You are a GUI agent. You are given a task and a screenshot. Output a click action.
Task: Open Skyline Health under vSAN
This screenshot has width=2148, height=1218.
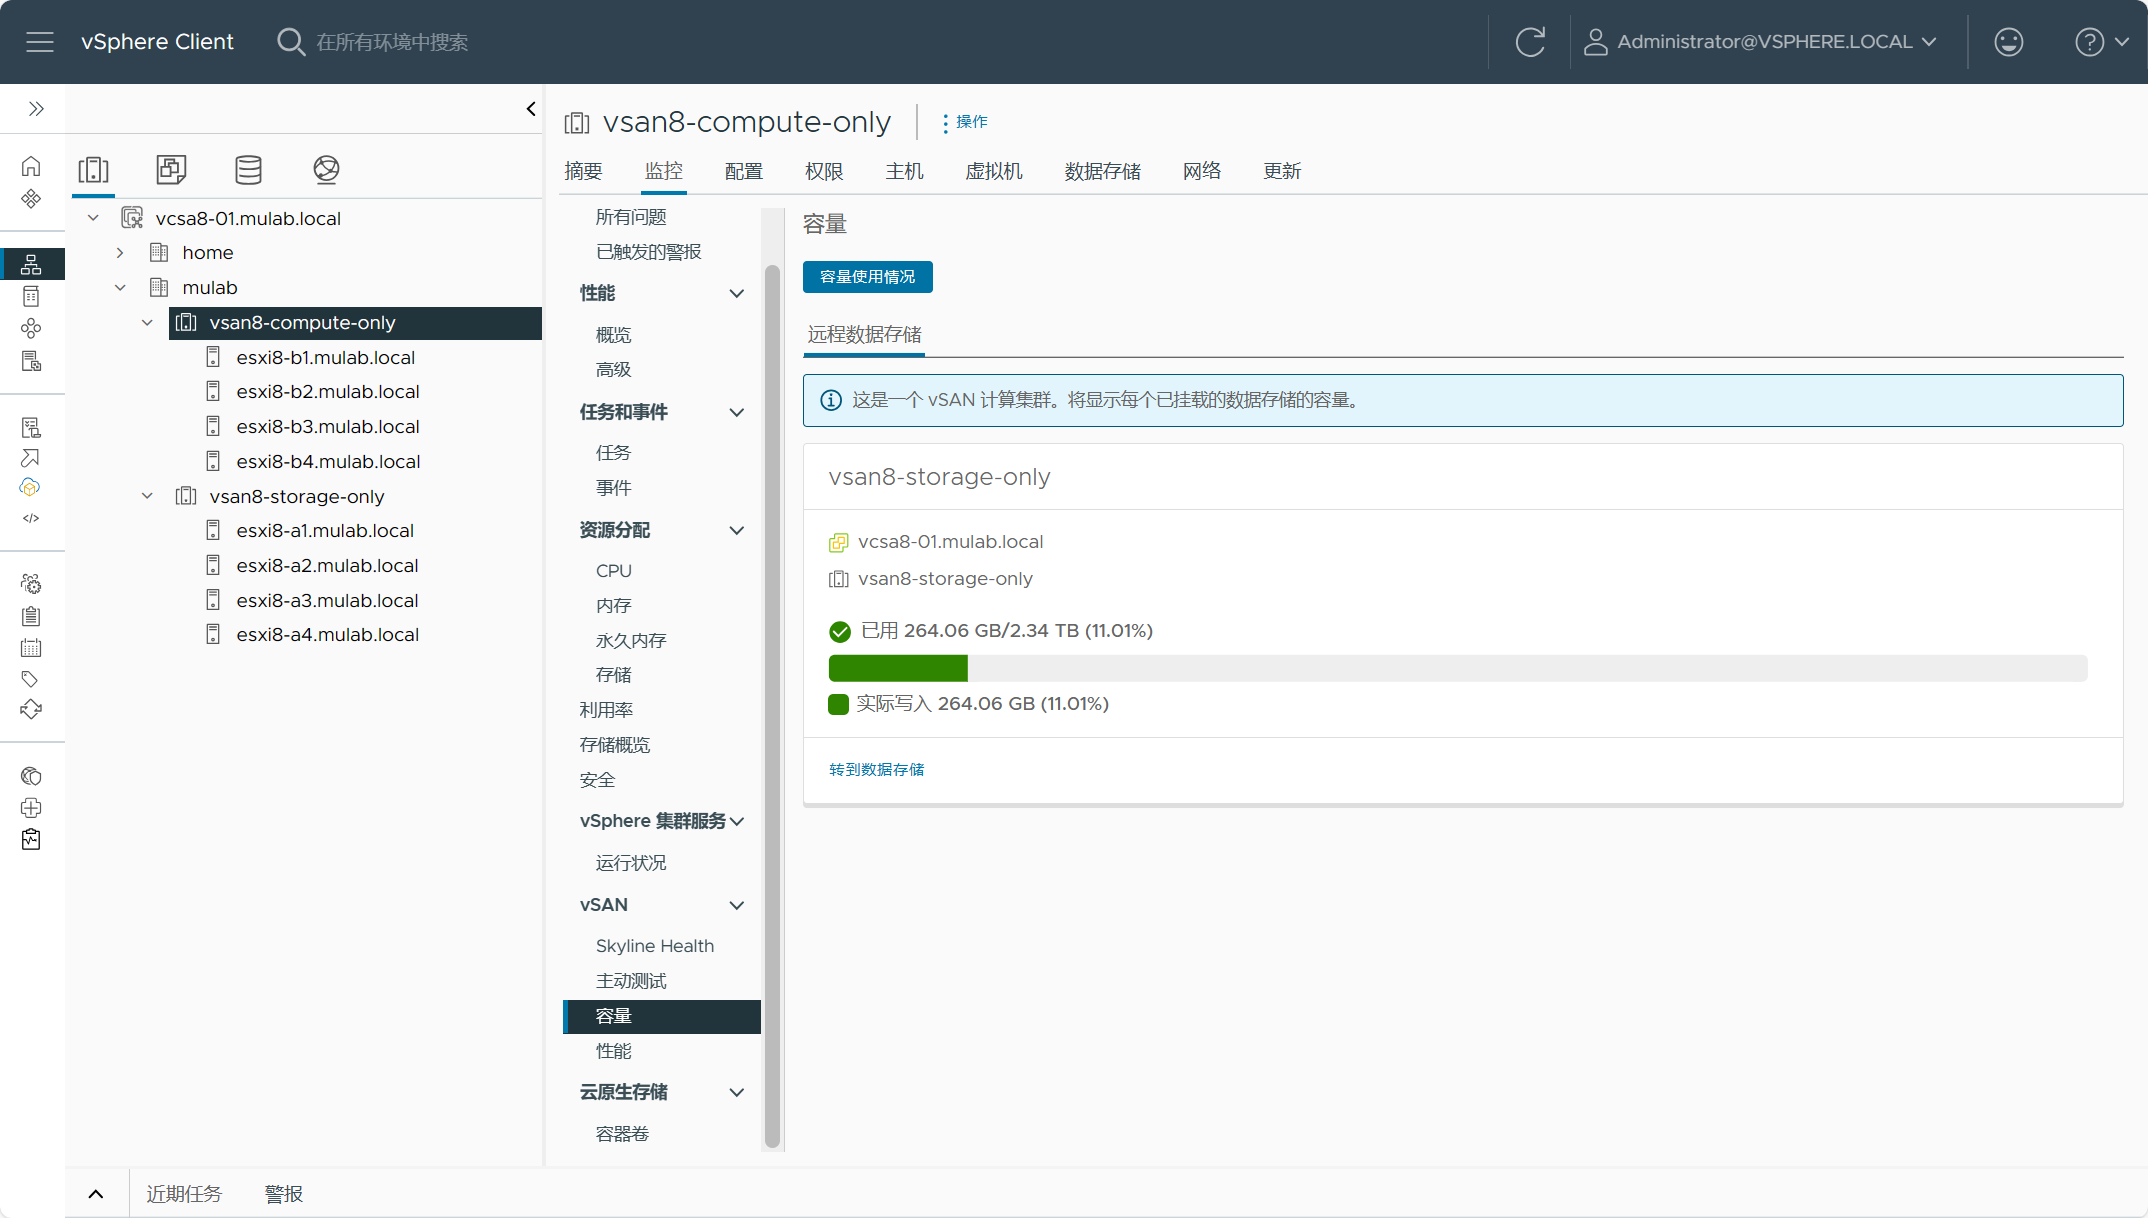click(x=655, y=946)
